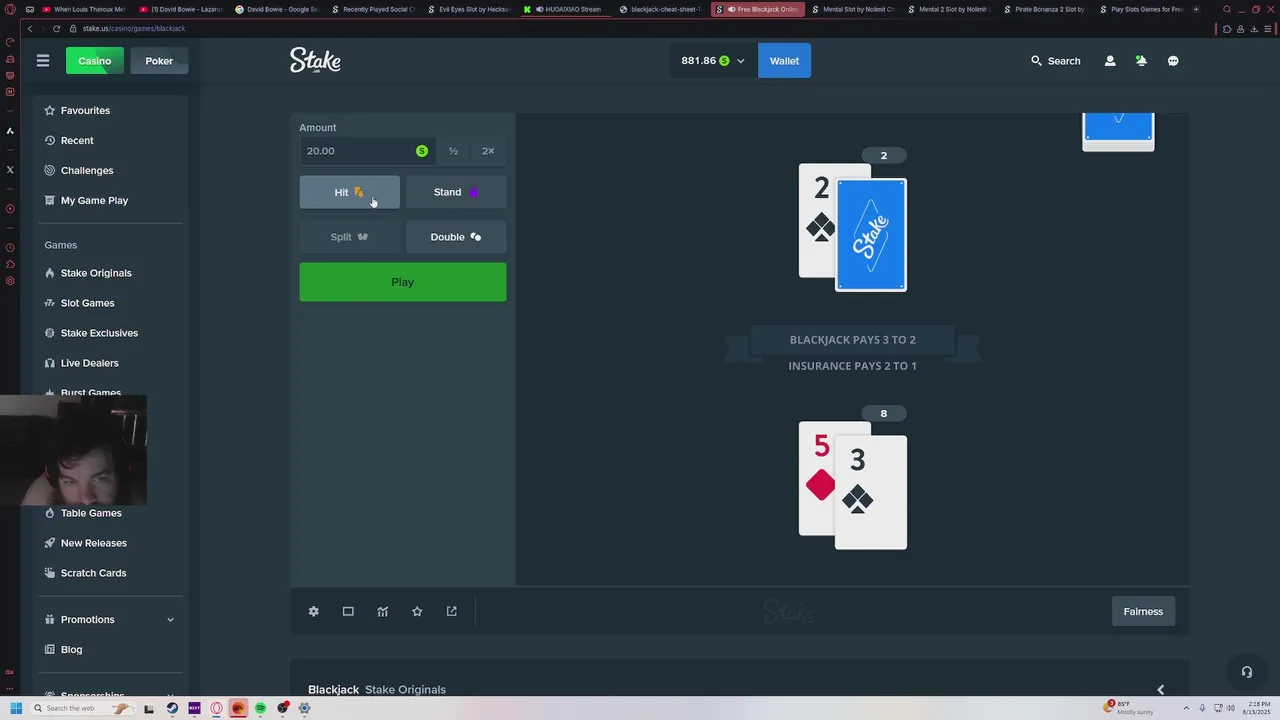
Task: Open the X icon in the browser sidebar
Action: tap(10, 170)
